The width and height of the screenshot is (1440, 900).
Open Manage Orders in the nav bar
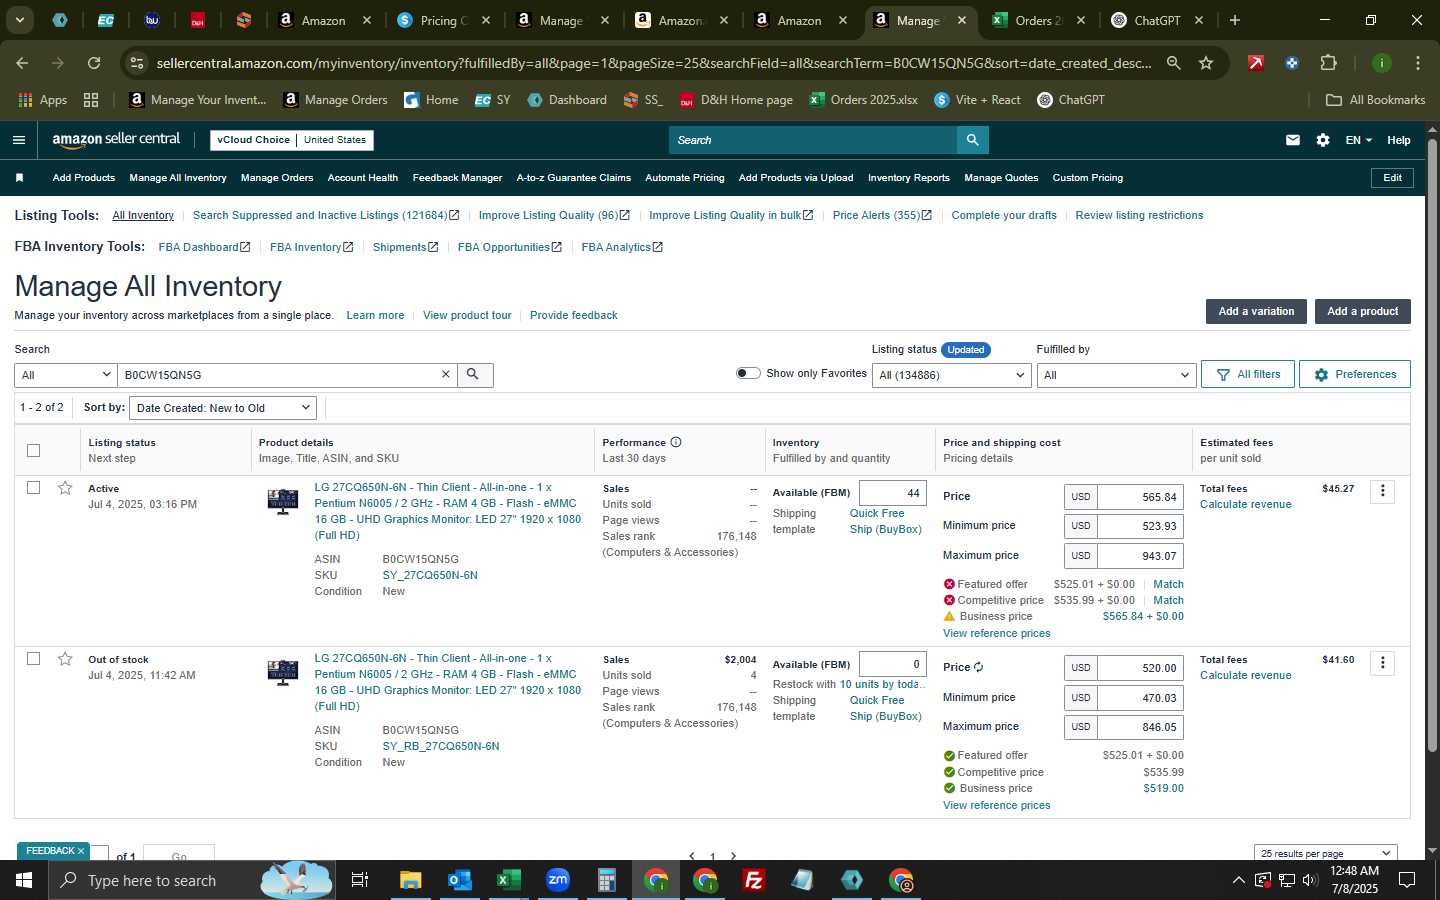[x=277, y=178]
